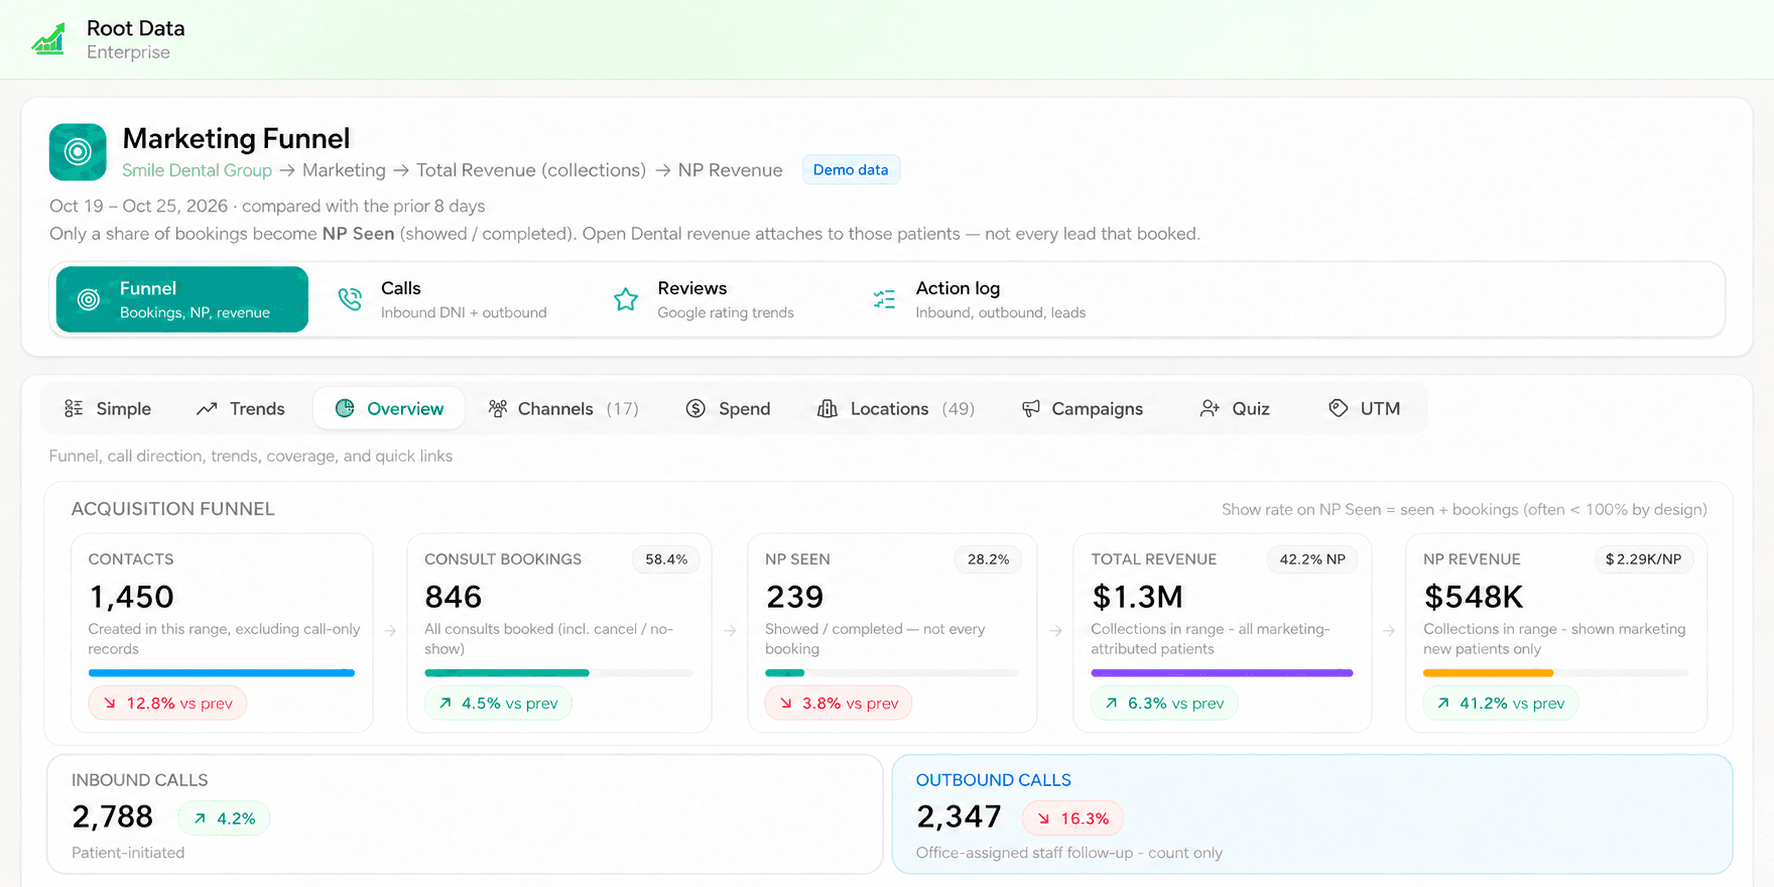1774x887 pixels.
Task: Click the up arrow in NP Revenue 41.2% badge
Action: point(1443,703)
